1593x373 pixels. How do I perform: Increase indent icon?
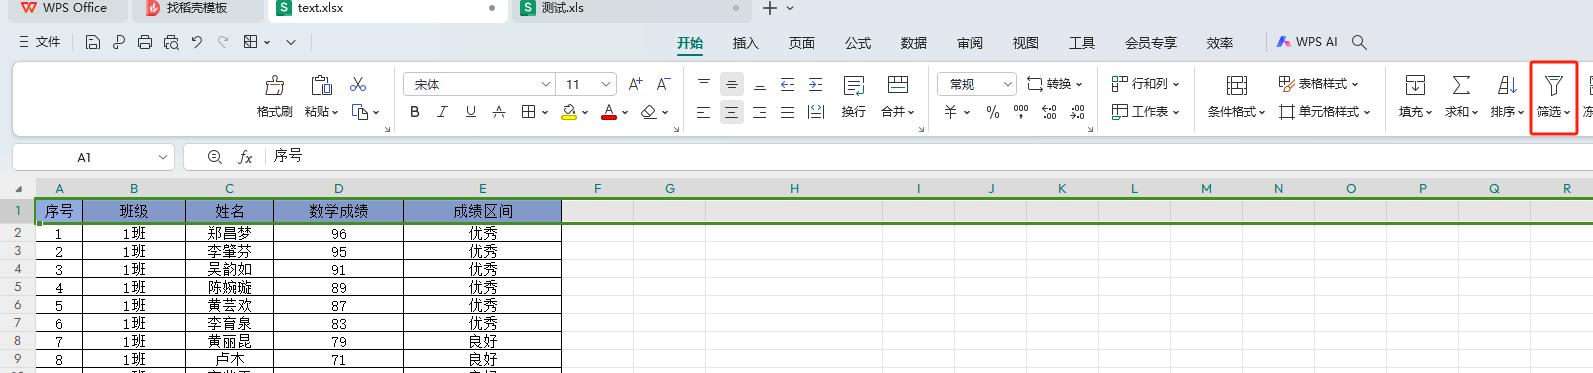coord(815,84)
